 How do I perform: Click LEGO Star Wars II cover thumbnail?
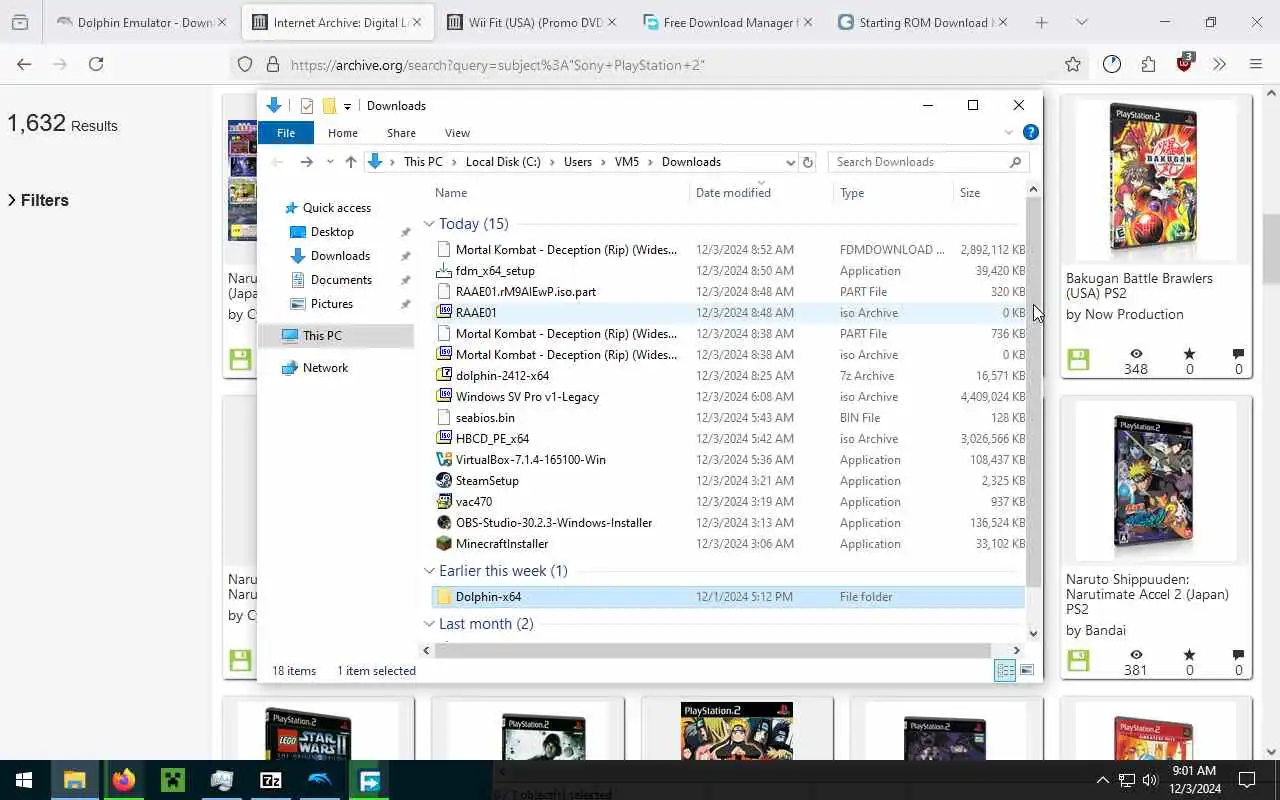tap(308, 733)
